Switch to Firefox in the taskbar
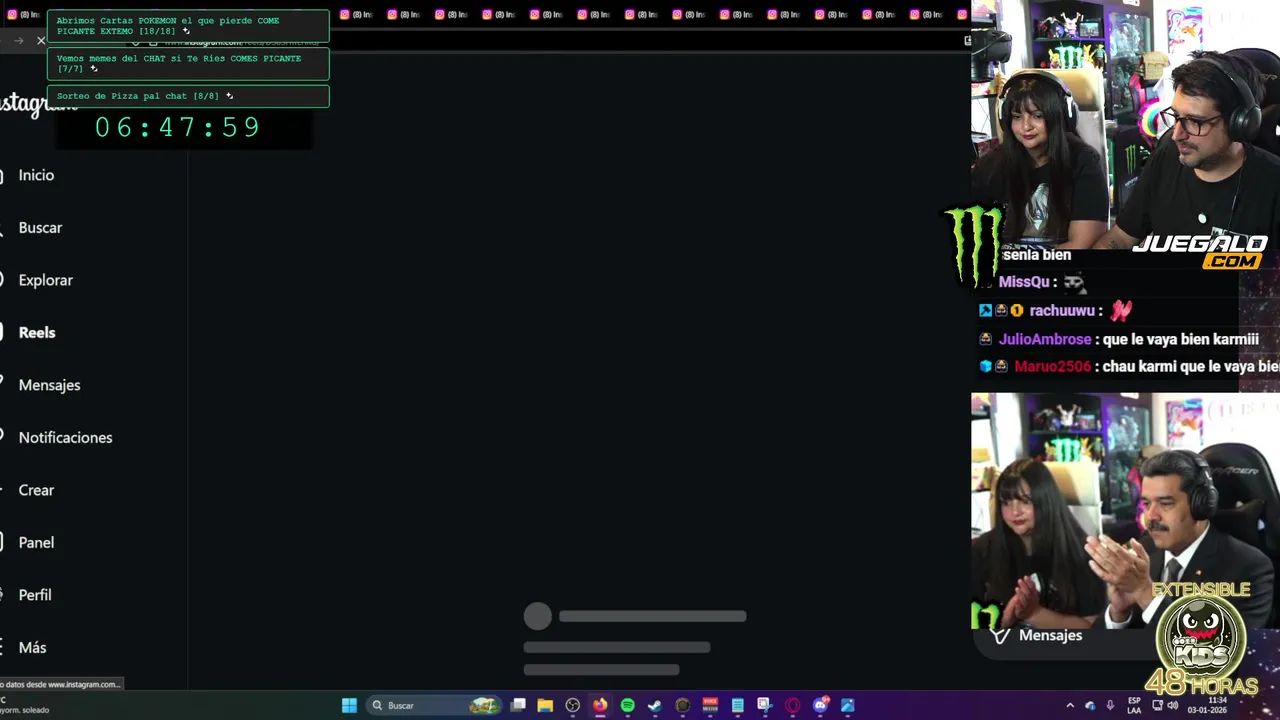The height and width of the screenshot is (720, 1280). pyautogui.click(x=600, y=705)
